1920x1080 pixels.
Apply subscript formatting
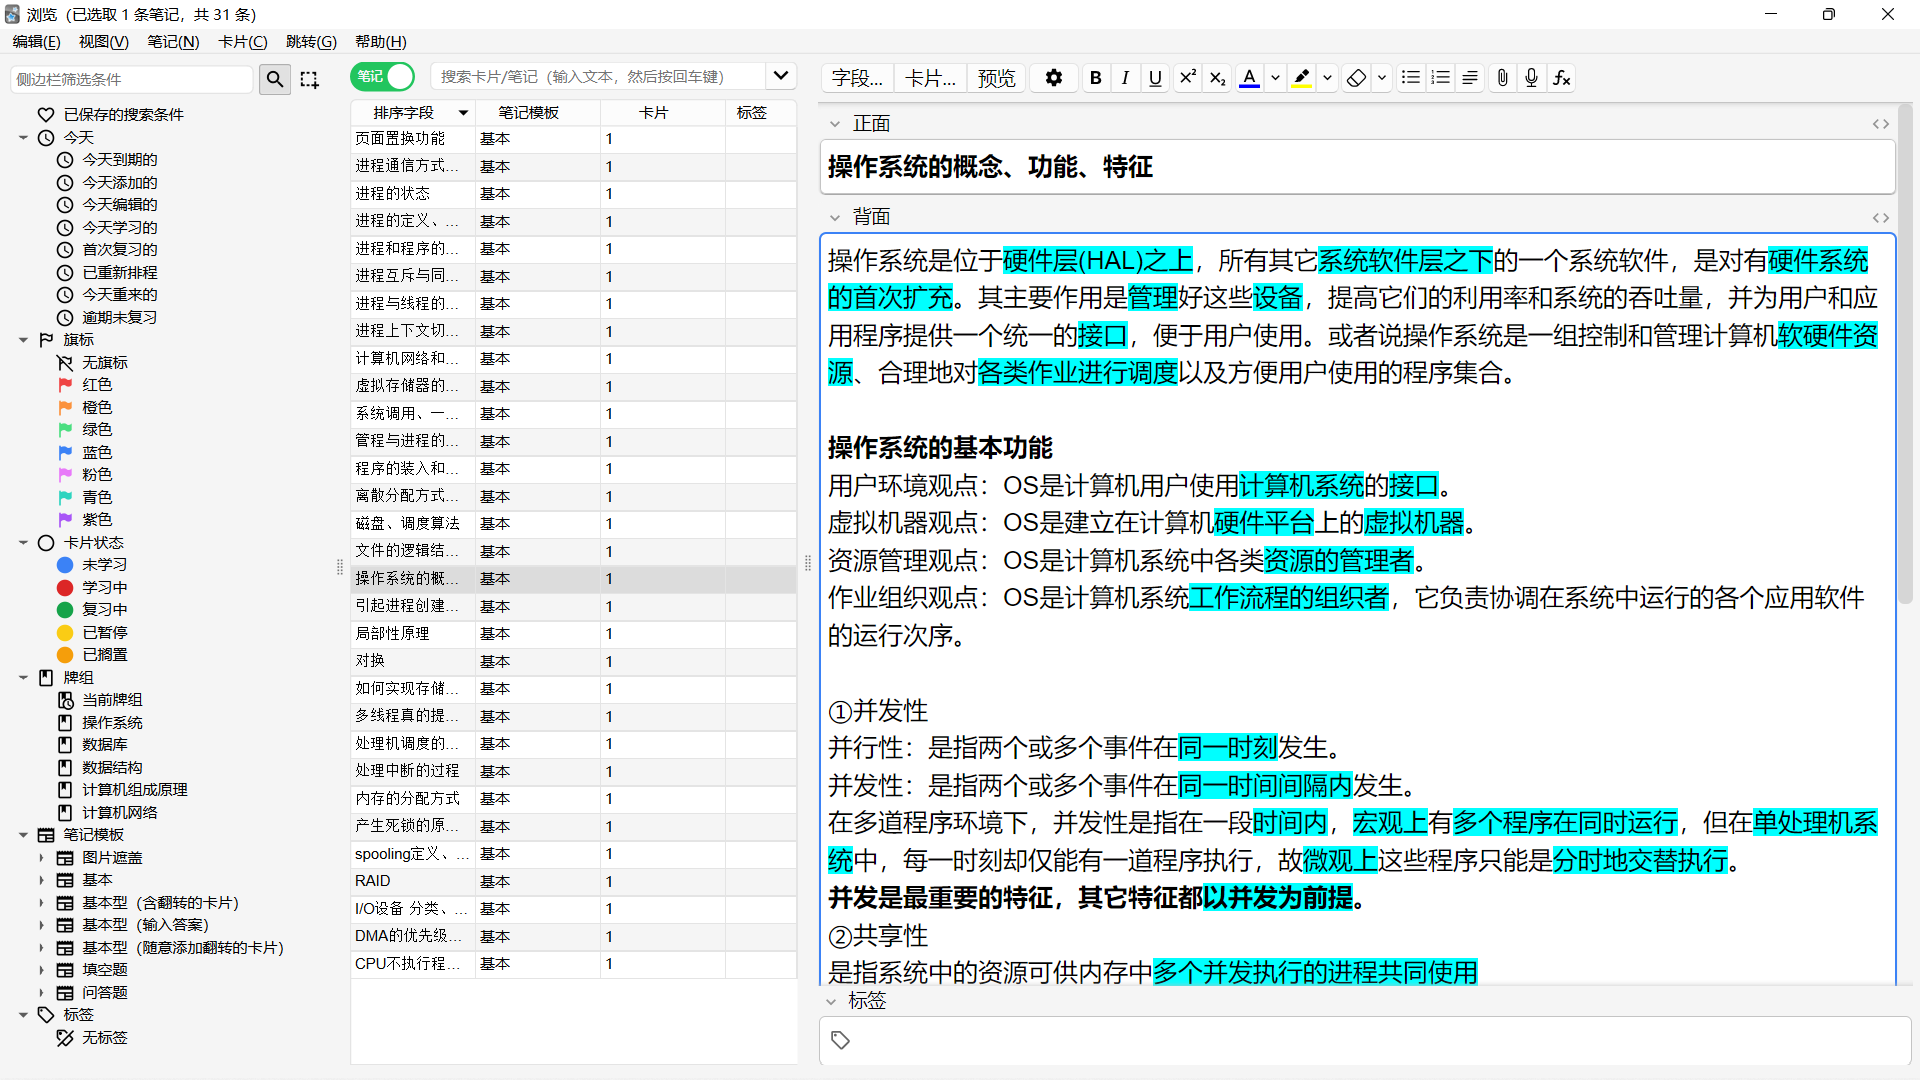pos(1218,78)
